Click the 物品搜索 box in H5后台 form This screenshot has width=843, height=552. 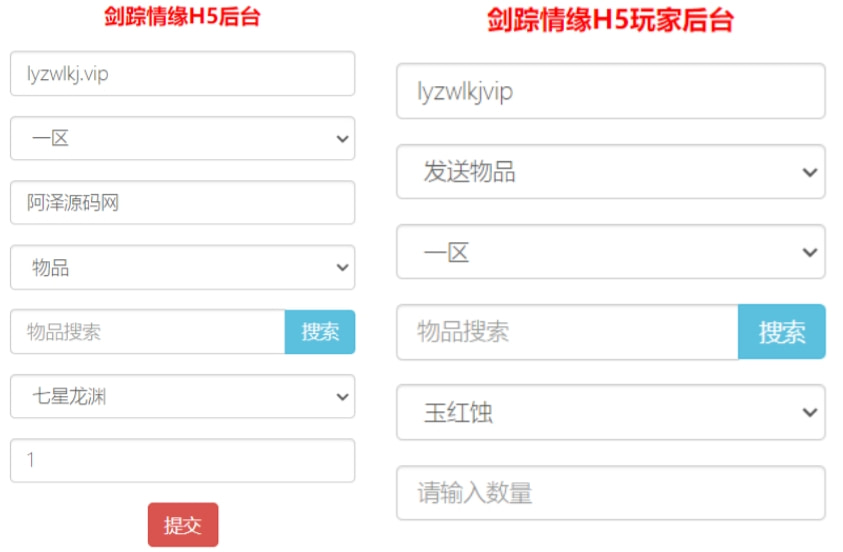(148, 332)
